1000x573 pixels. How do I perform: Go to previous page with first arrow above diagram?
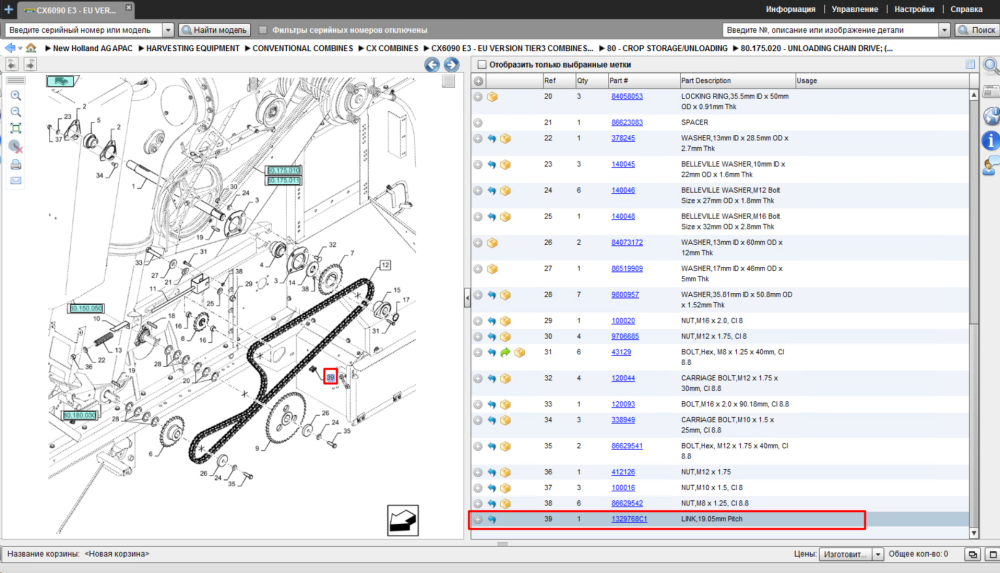point(12,64)
